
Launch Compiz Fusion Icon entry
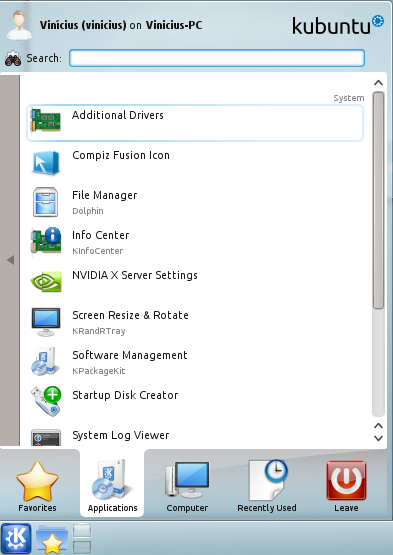(195, 162)
